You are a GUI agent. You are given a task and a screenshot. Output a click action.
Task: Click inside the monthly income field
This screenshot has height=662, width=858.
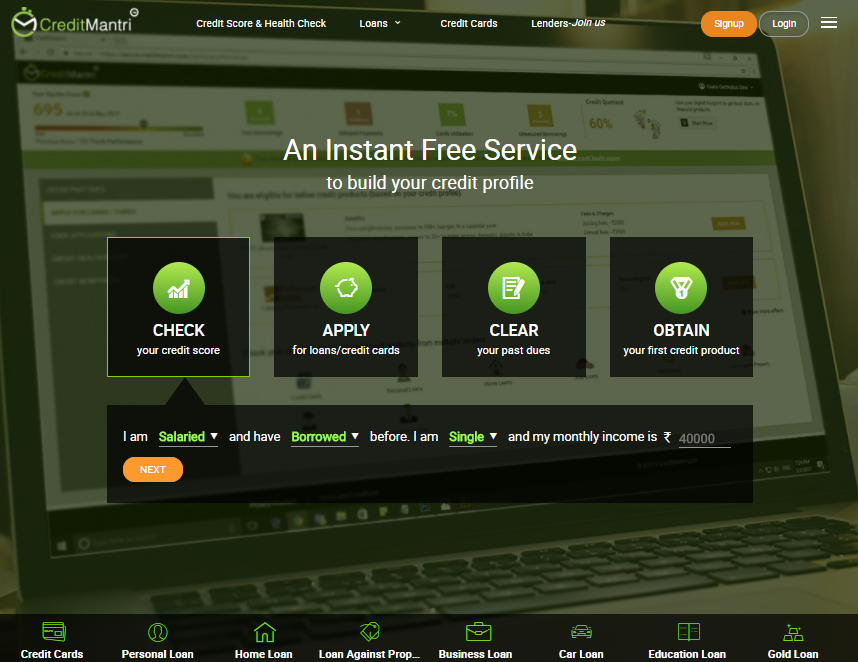[704, 437]
